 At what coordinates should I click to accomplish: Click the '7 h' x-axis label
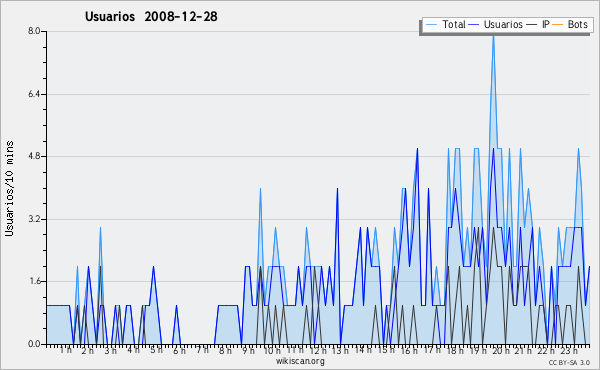click(202, 350)
